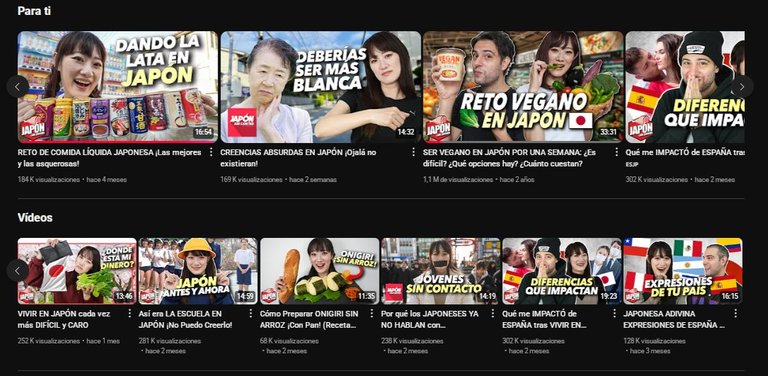This screenshot has width=768, height=376.
Task: Click the 184 K visualizaciones text
Action: 48,180
